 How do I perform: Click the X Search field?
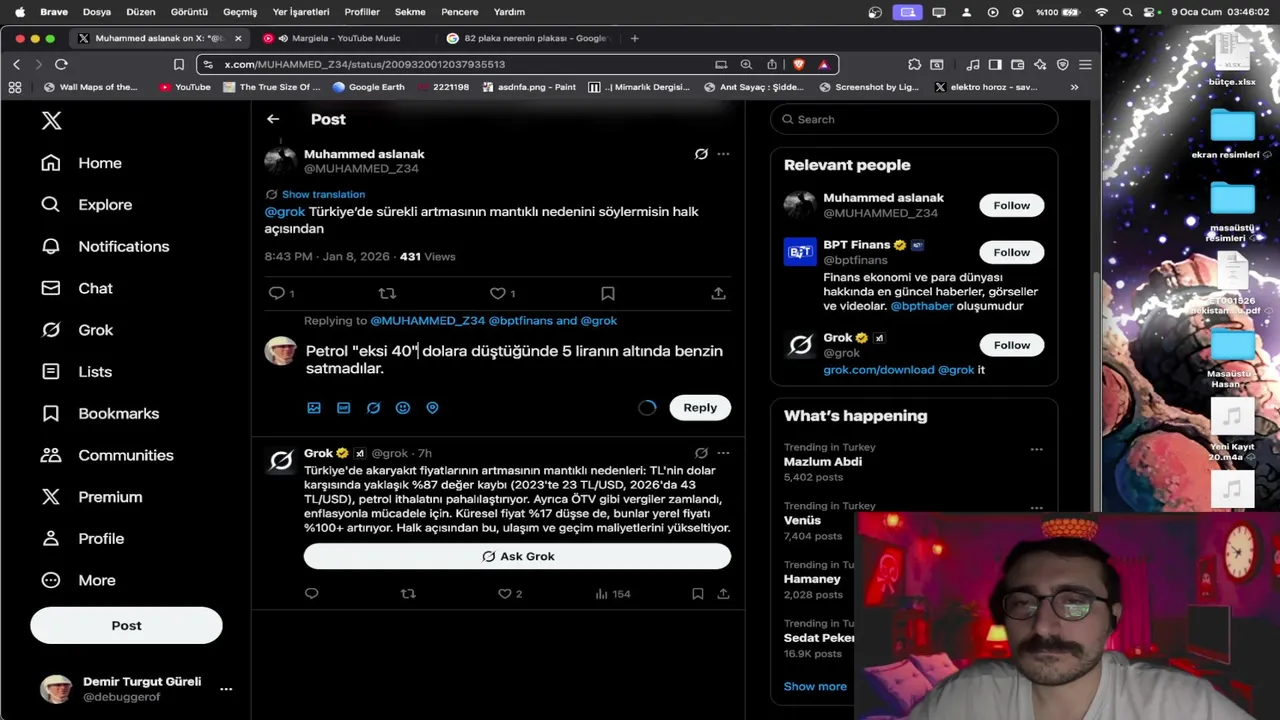[914, 119]
